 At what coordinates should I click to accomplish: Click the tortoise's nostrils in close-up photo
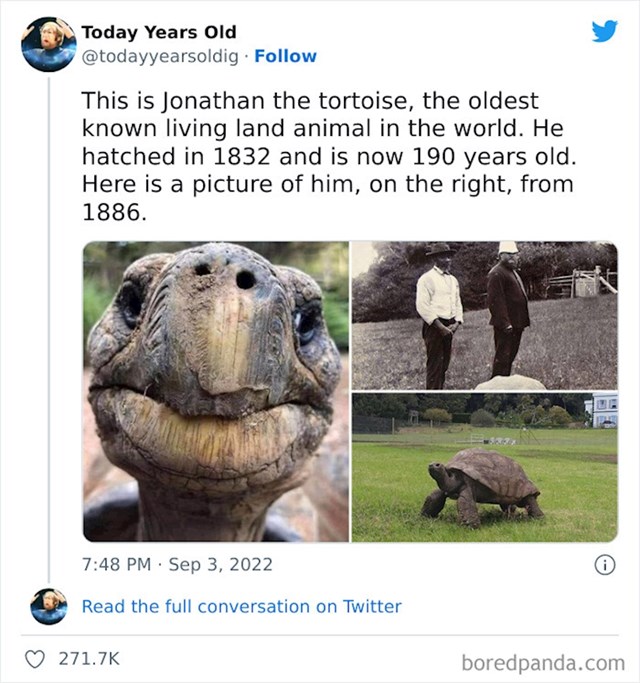[226, 275]
